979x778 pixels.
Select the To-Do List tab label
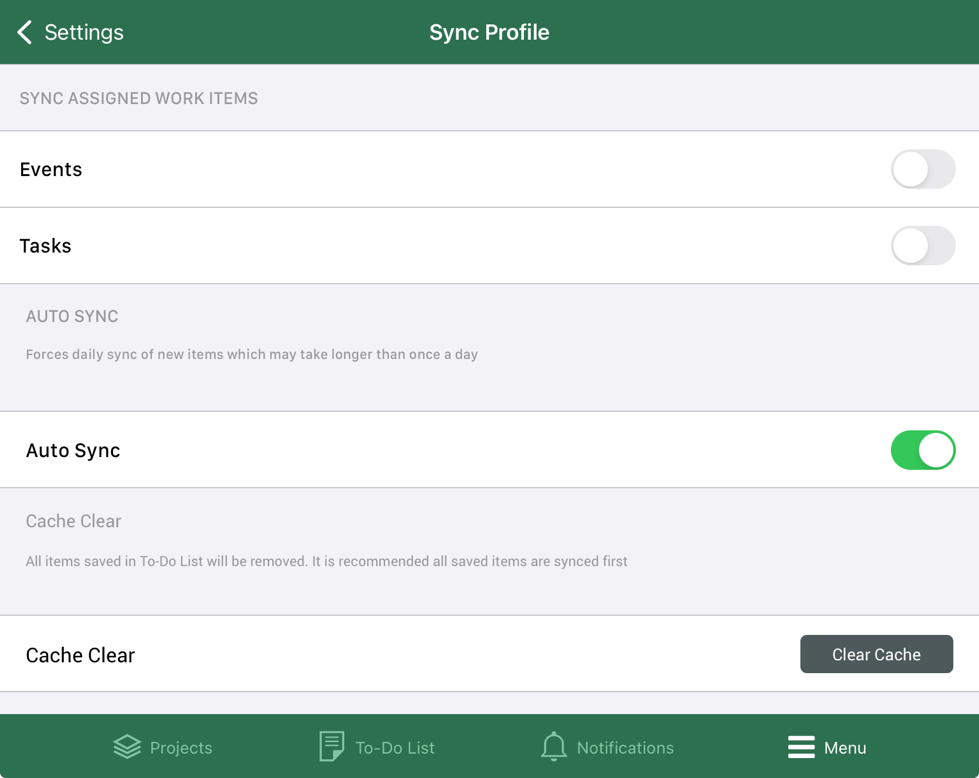coord(395,748)
